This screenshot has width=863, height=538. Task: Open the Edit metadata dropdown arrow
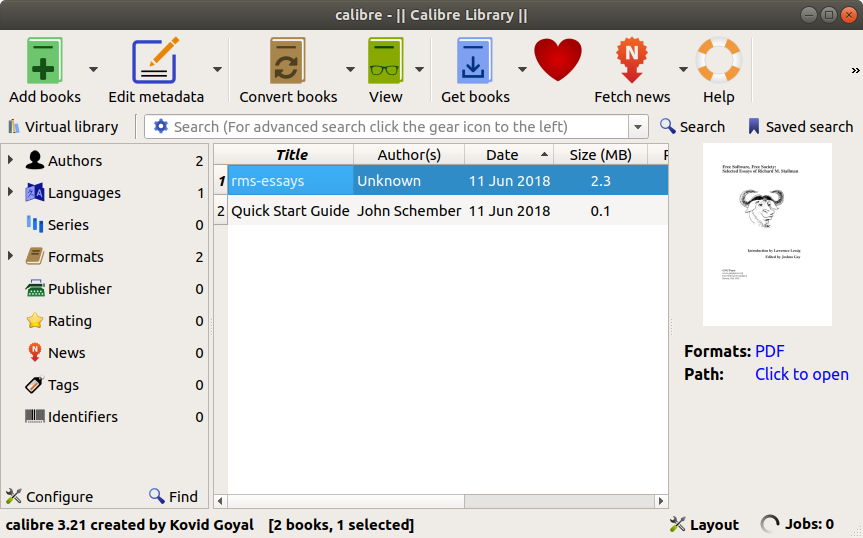click(217, 69)
